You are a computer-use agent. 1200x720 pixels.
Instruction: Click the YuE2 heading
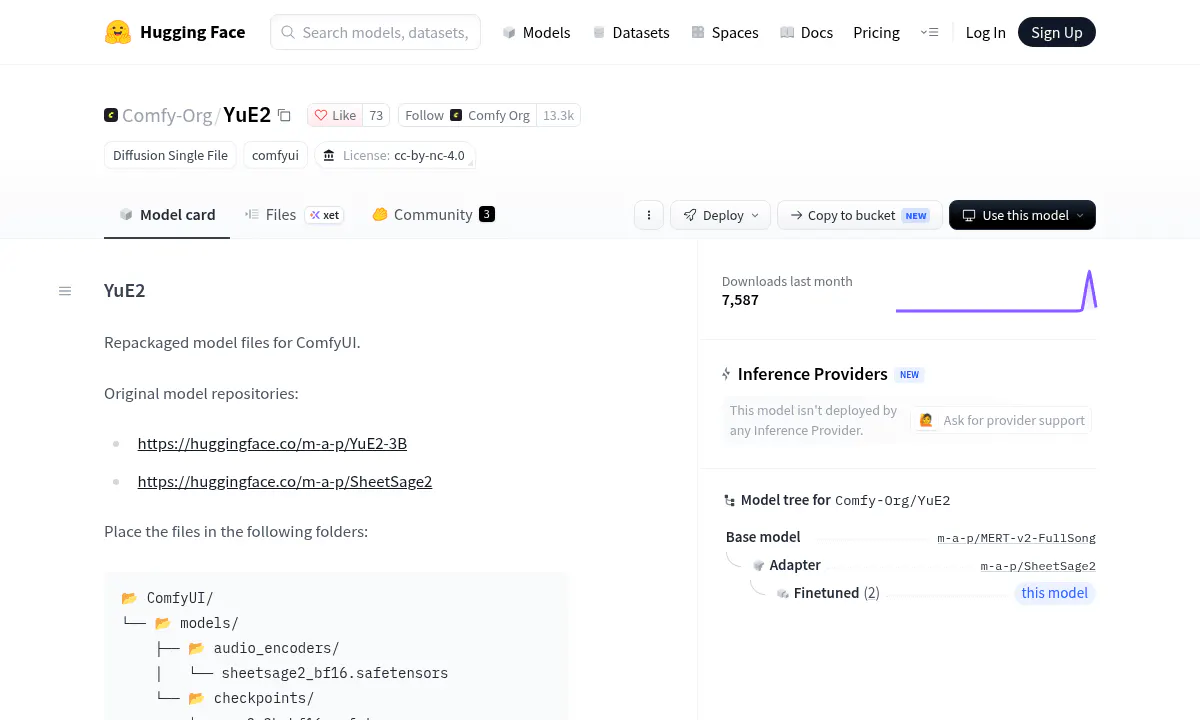tap(125, 291)
